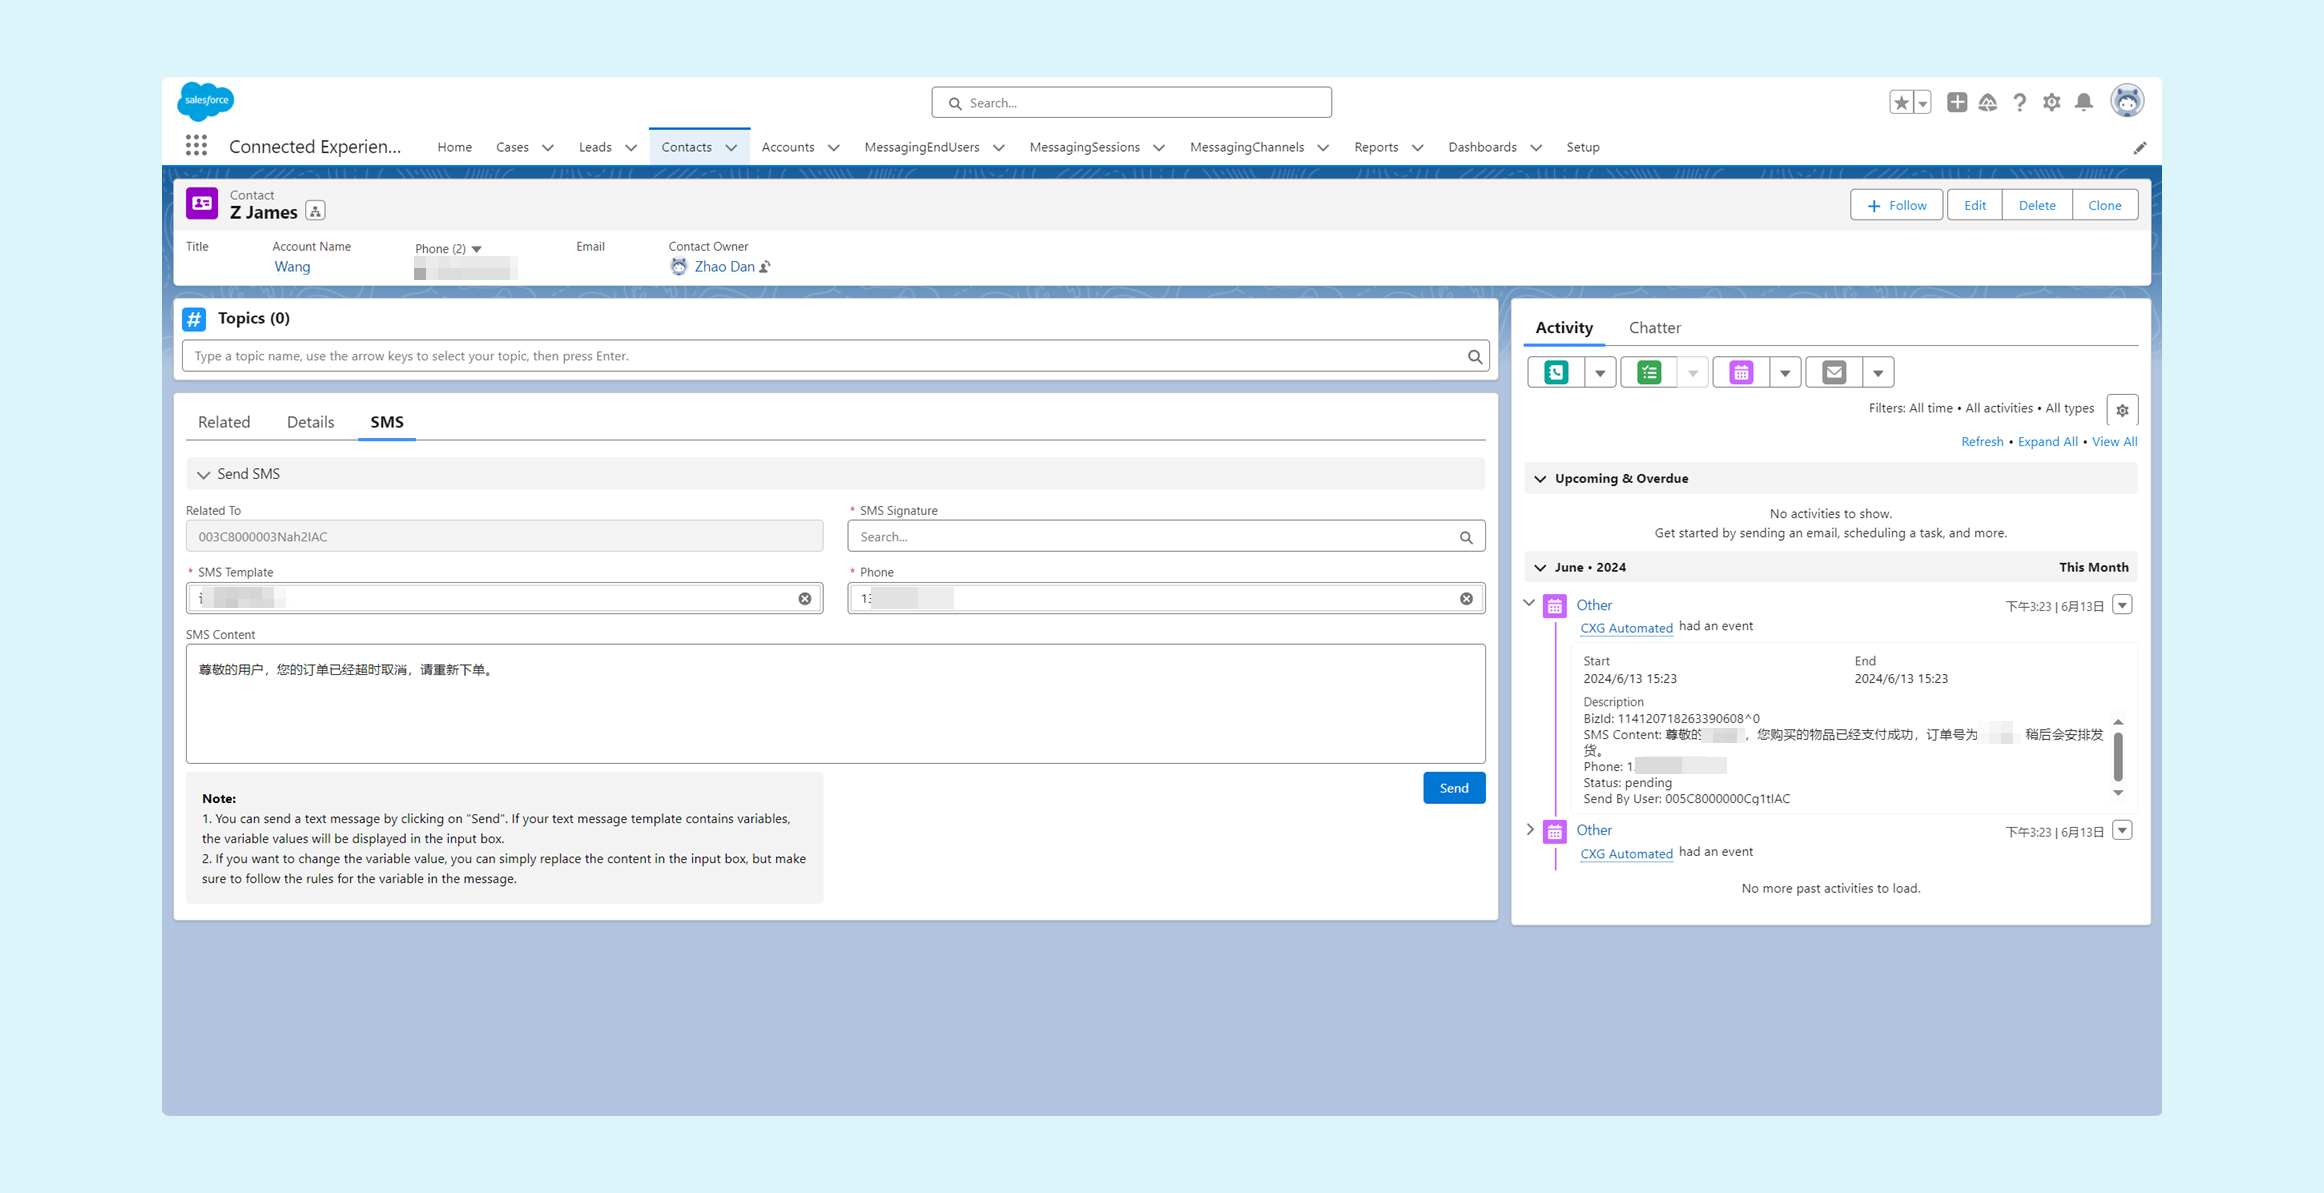Open the Accounts tab dropdown chevron

pos(833,148)
